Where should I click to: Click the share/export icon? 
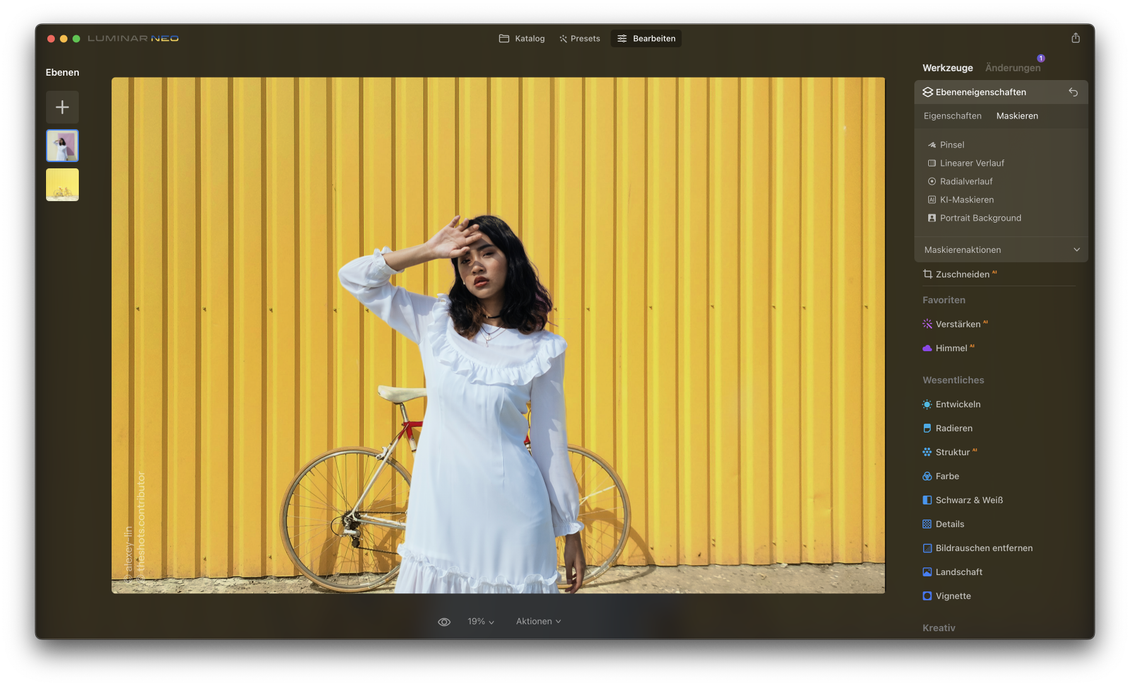click(1075, 38)
